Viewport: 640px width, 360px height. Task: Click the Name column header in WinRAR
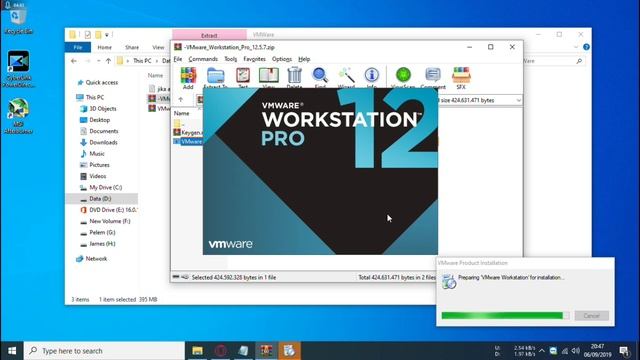[x=182, y=113]
